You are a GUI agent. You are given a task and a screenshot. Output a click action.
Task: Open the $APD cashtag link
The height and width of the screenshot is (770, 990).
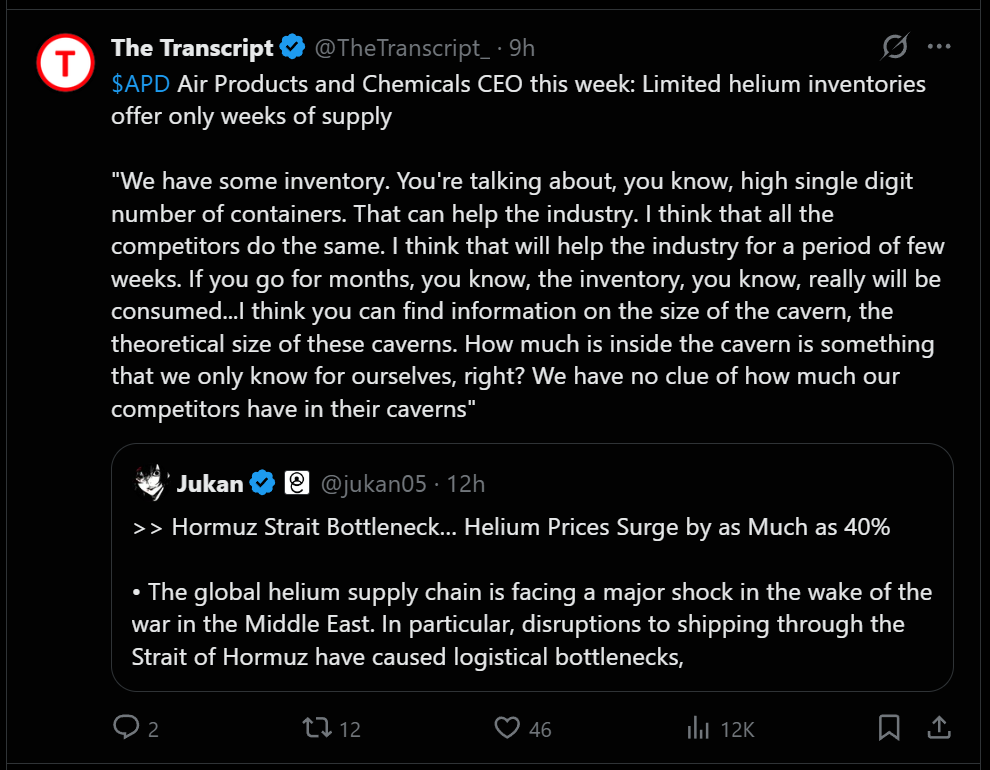pyautogui.click(x=141, y=83)
